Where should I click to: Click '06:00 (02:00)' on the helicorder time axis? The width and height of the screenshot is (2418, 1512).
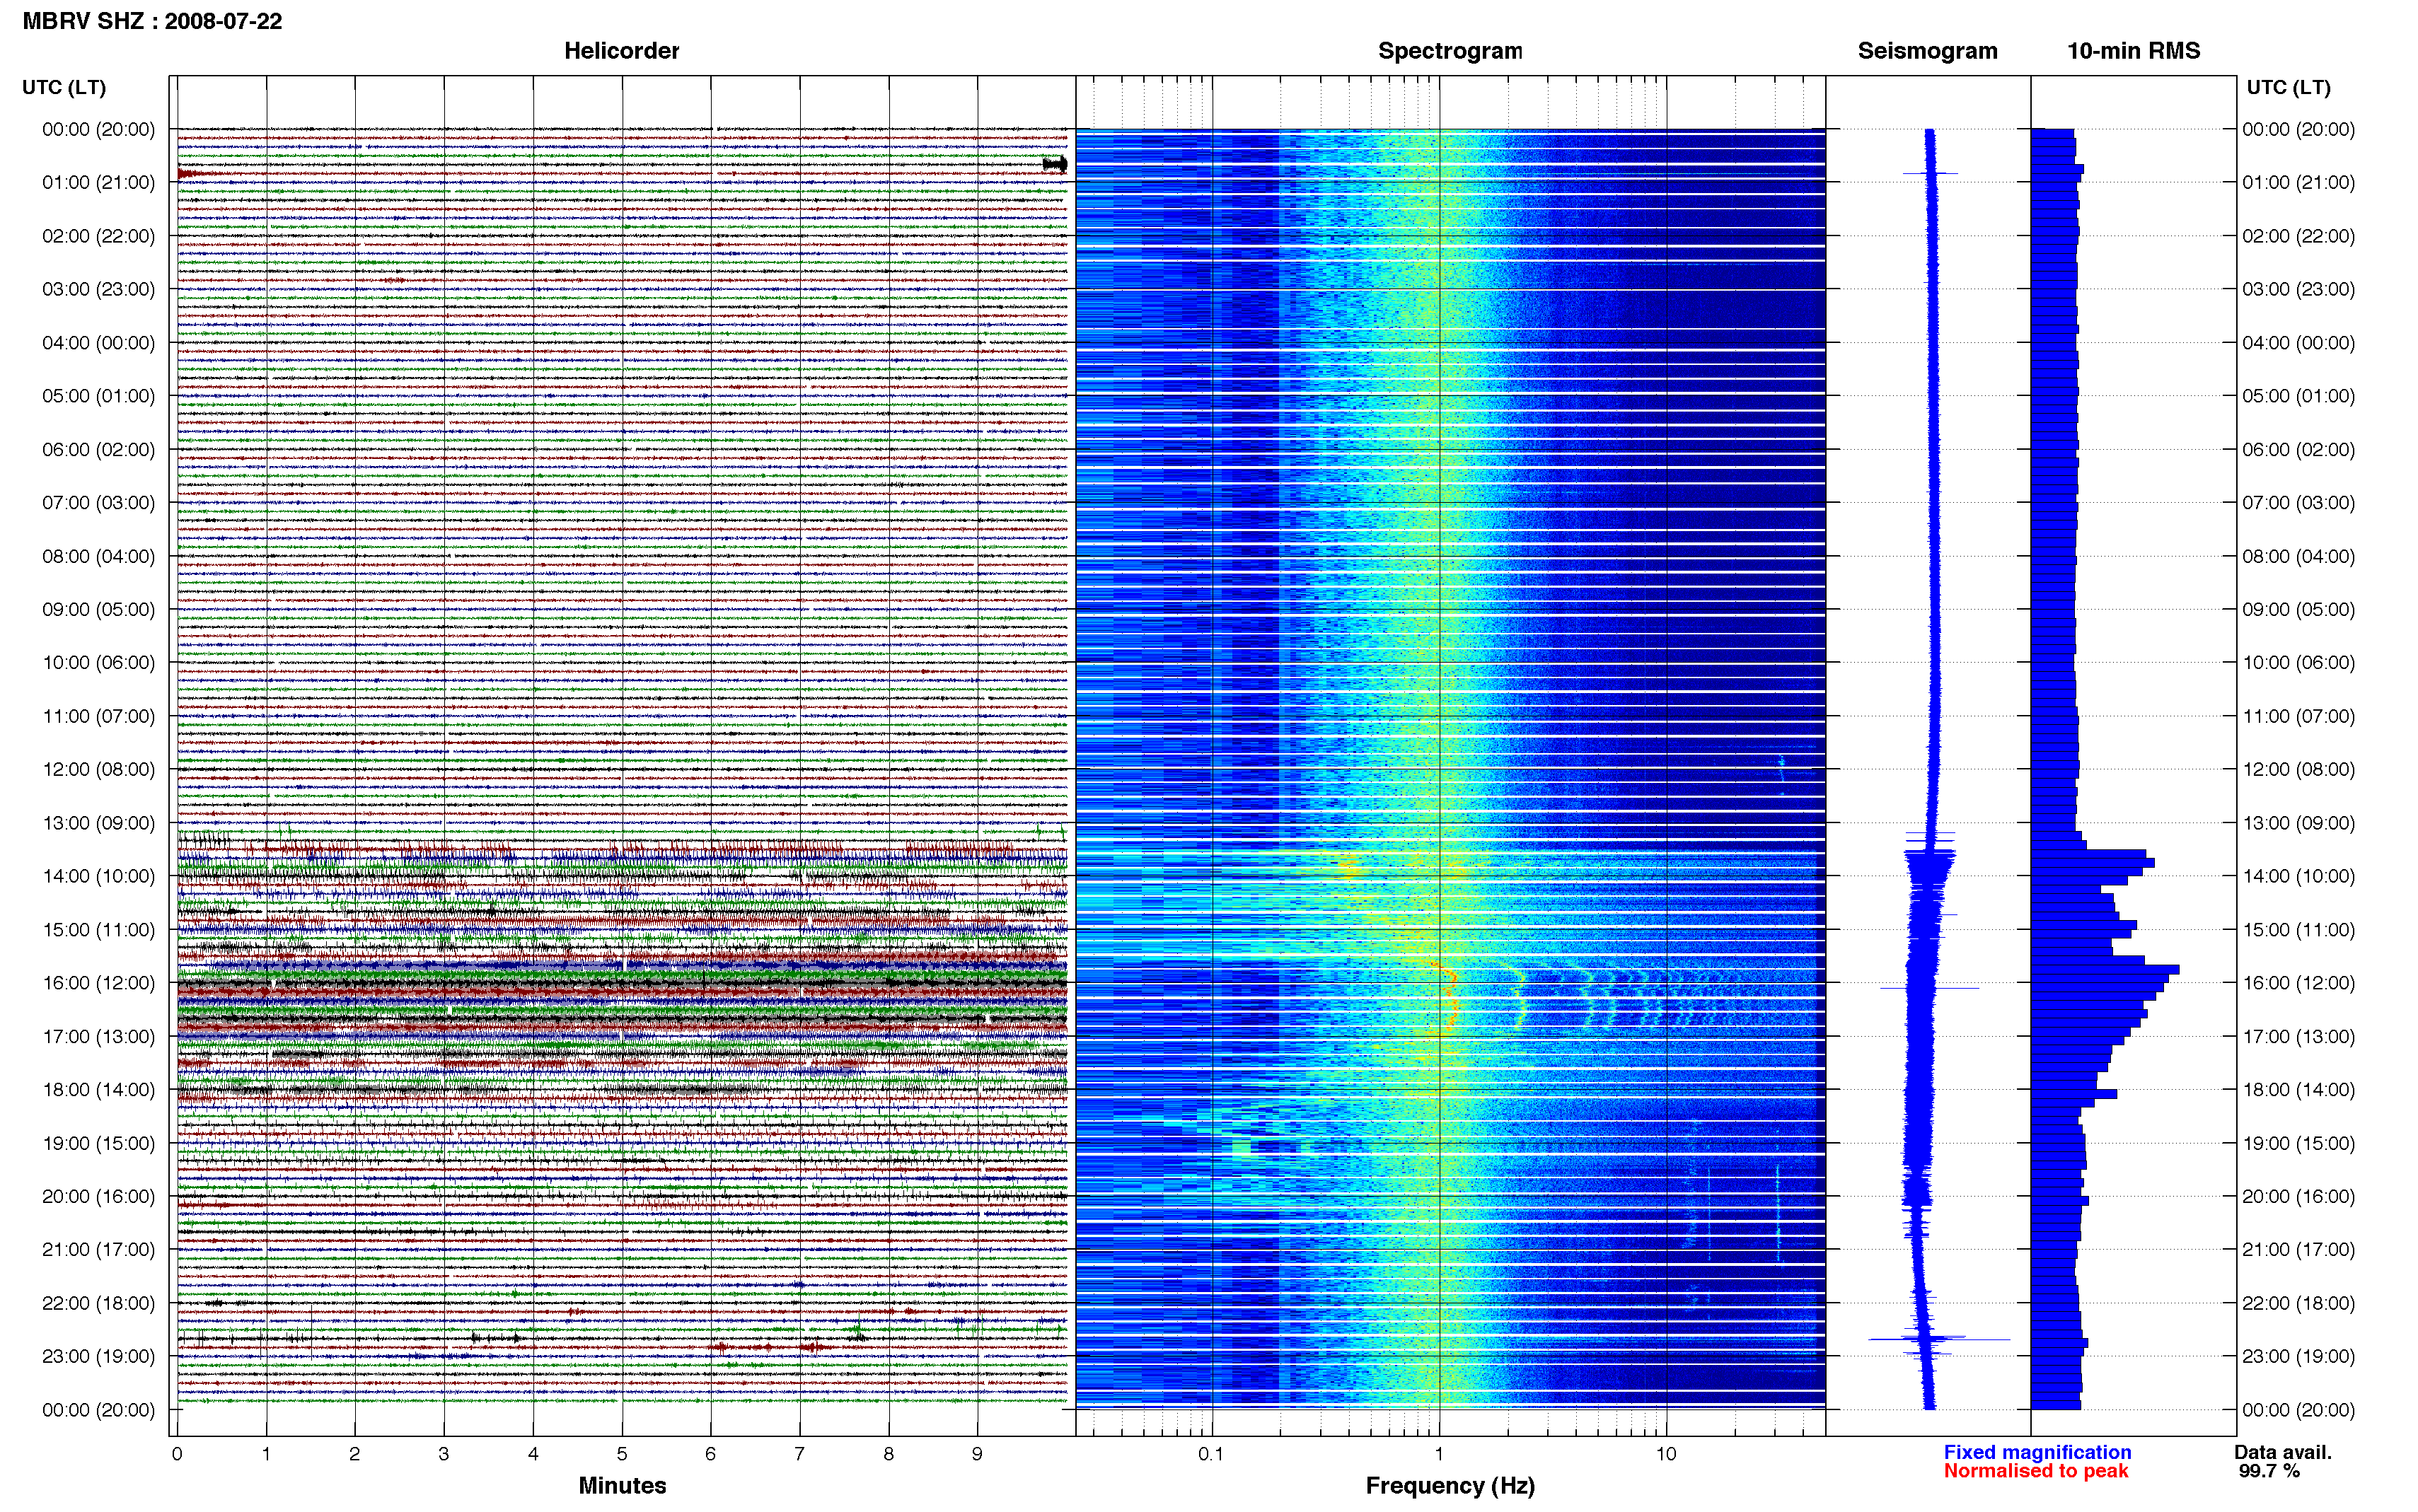pyautogui.click(x=98, y=450)
